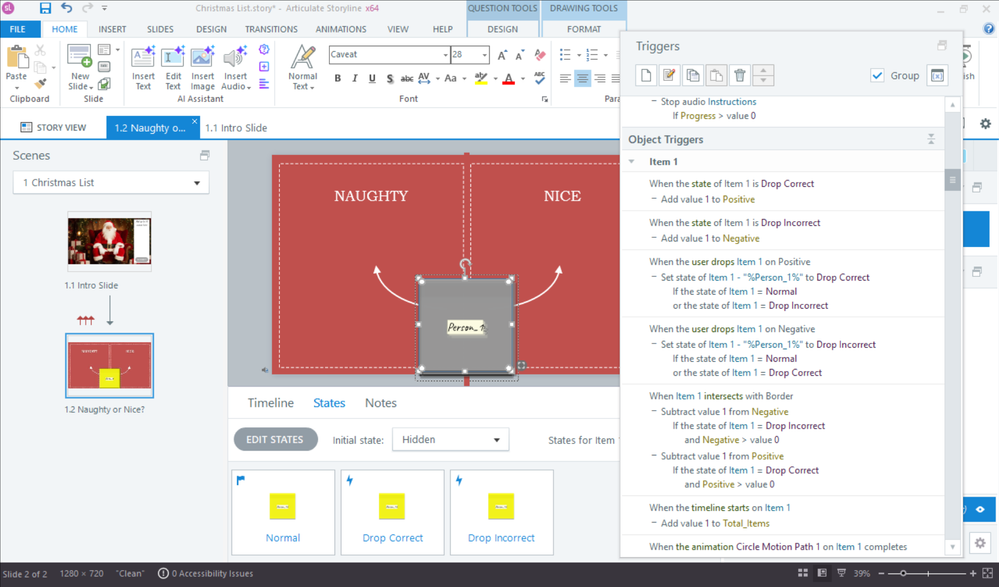This screenshot has height=587, width=999.
Task: Open the Initial state dropdown
Action: (450, 440)
